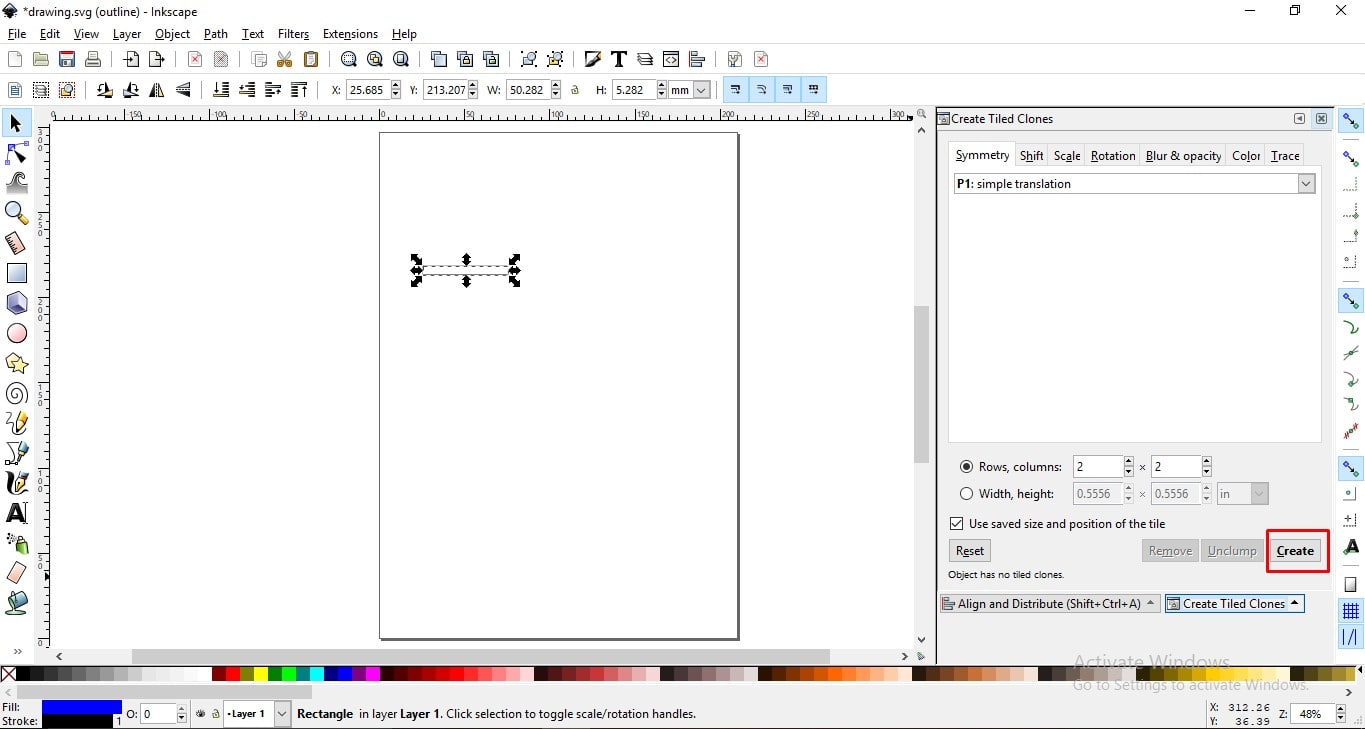The height and width of the screenshot is (729, 1365).
Task: Select the Paint Bucket fill tool
Action: 16,603
